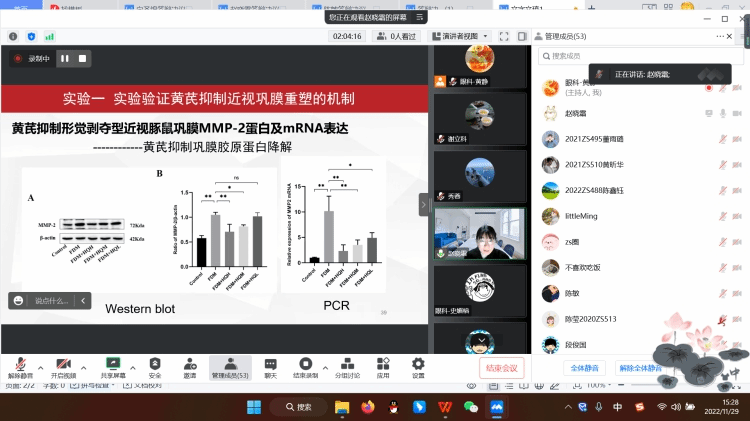Toggle microphone of 2021ZS510 member
Image resolution: width=750 pixels, height=421 pixels.
point(723,165)
